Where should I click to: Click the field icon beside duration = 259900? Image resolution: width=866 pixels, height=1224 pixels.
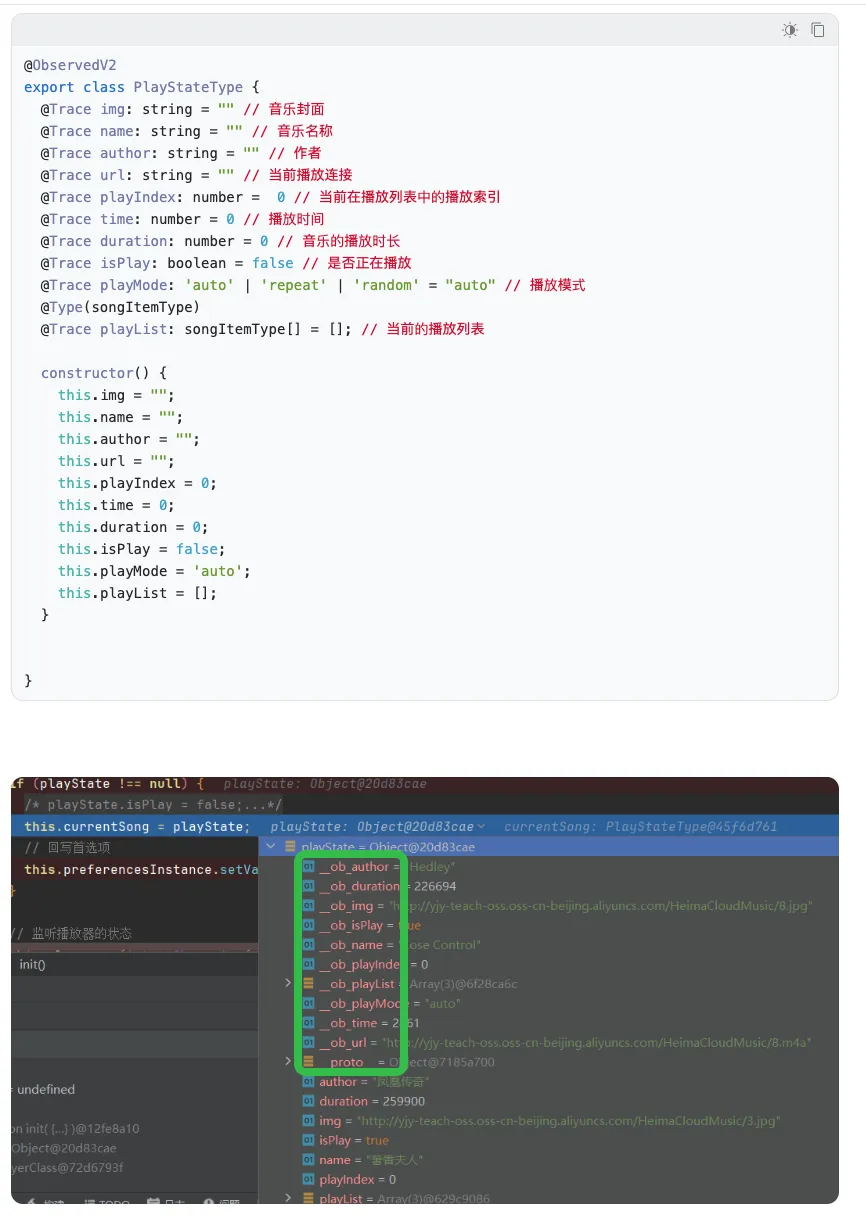point(309,1101)
